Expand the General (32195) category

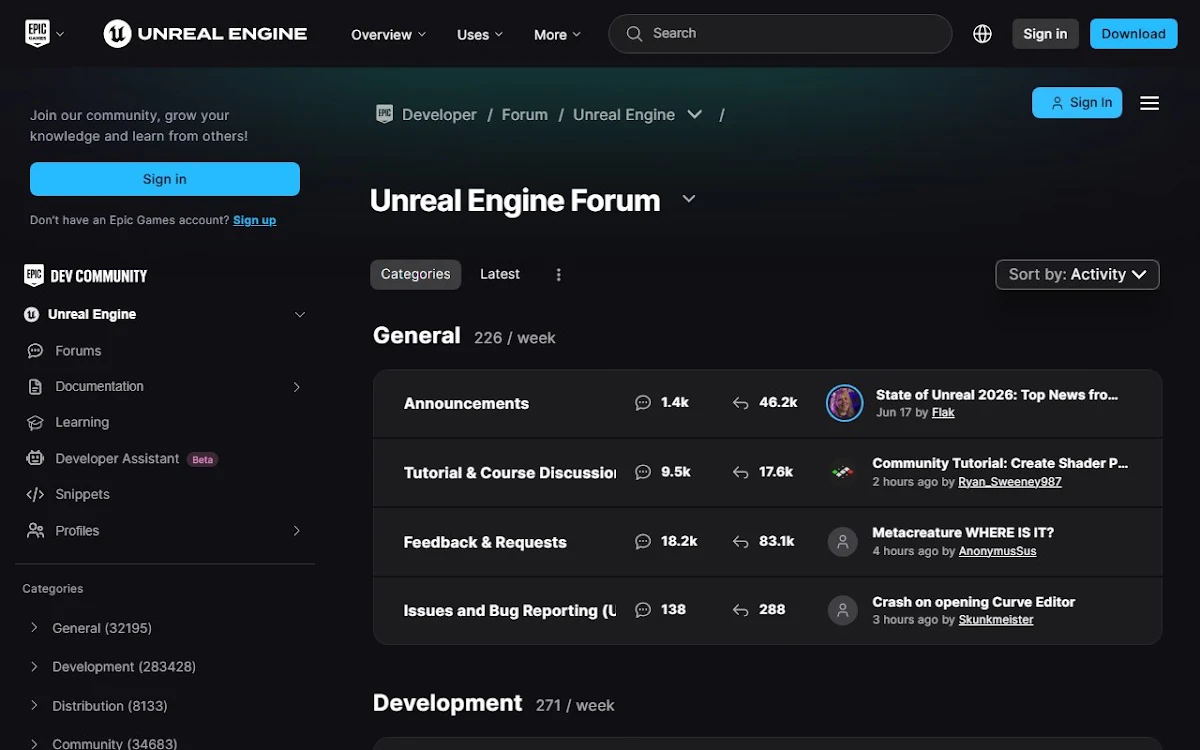pyautogui.click(x=34, y=628)
